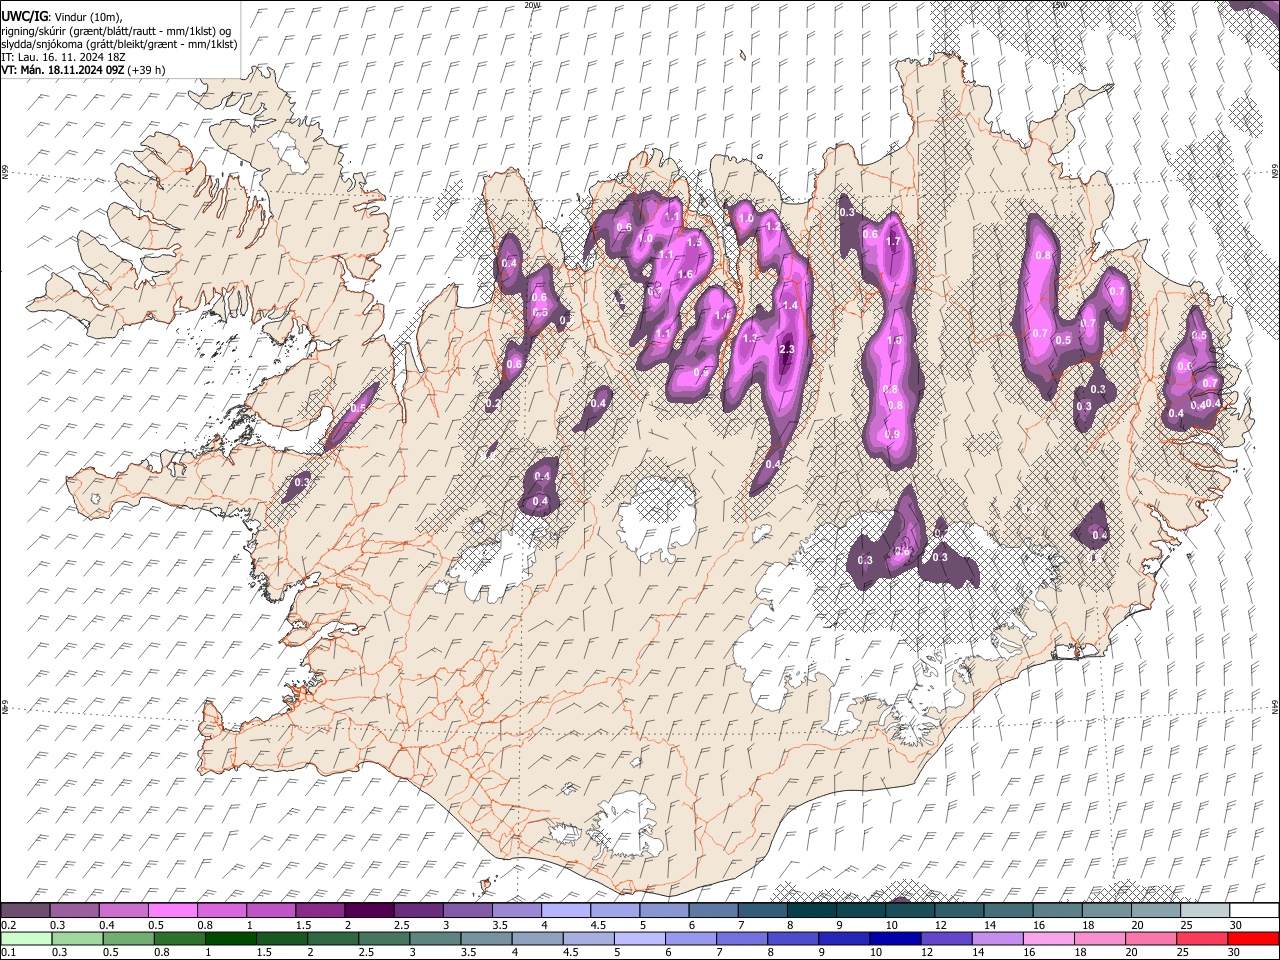
Task: Click the 'UWC/IG: Vindur (10m)' title text
Action: 62,16
